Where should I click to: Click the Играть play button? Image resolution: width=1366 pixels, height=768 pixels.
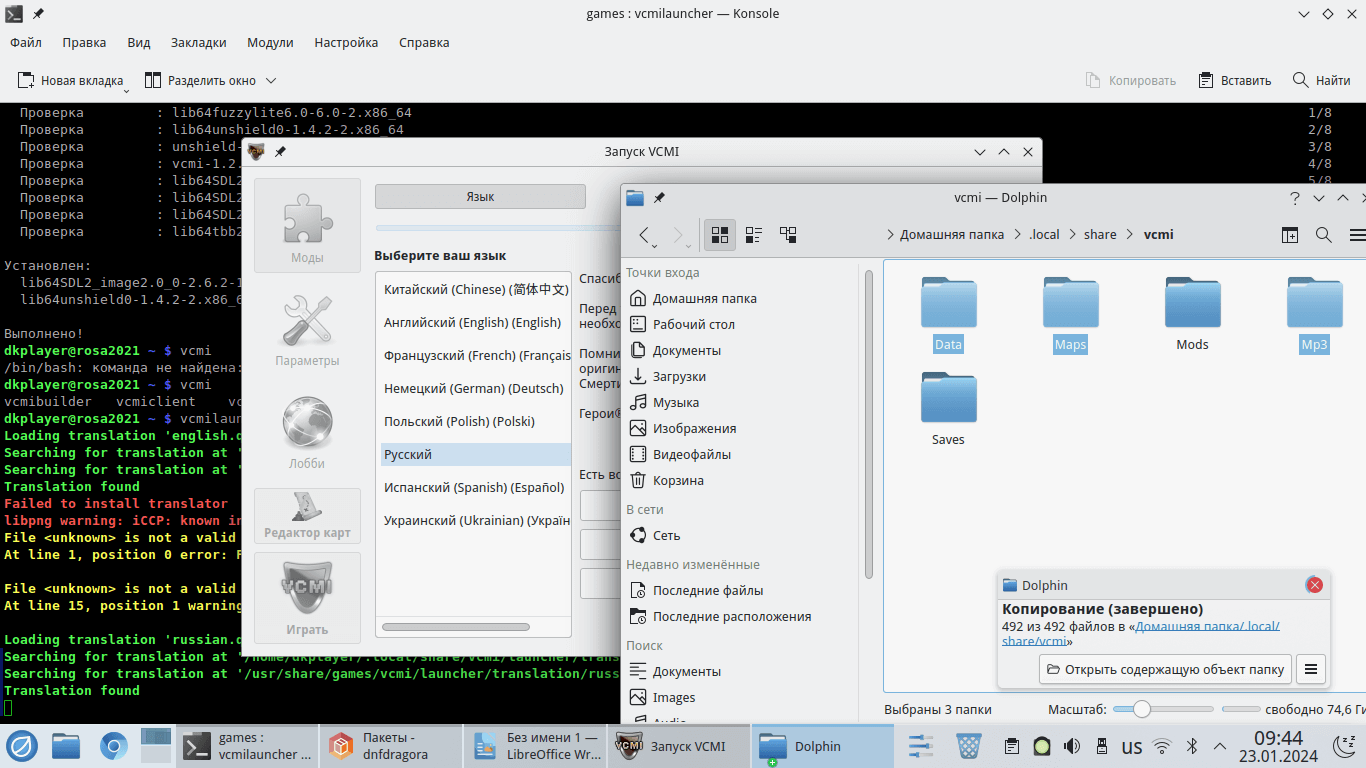pos(307,598)
